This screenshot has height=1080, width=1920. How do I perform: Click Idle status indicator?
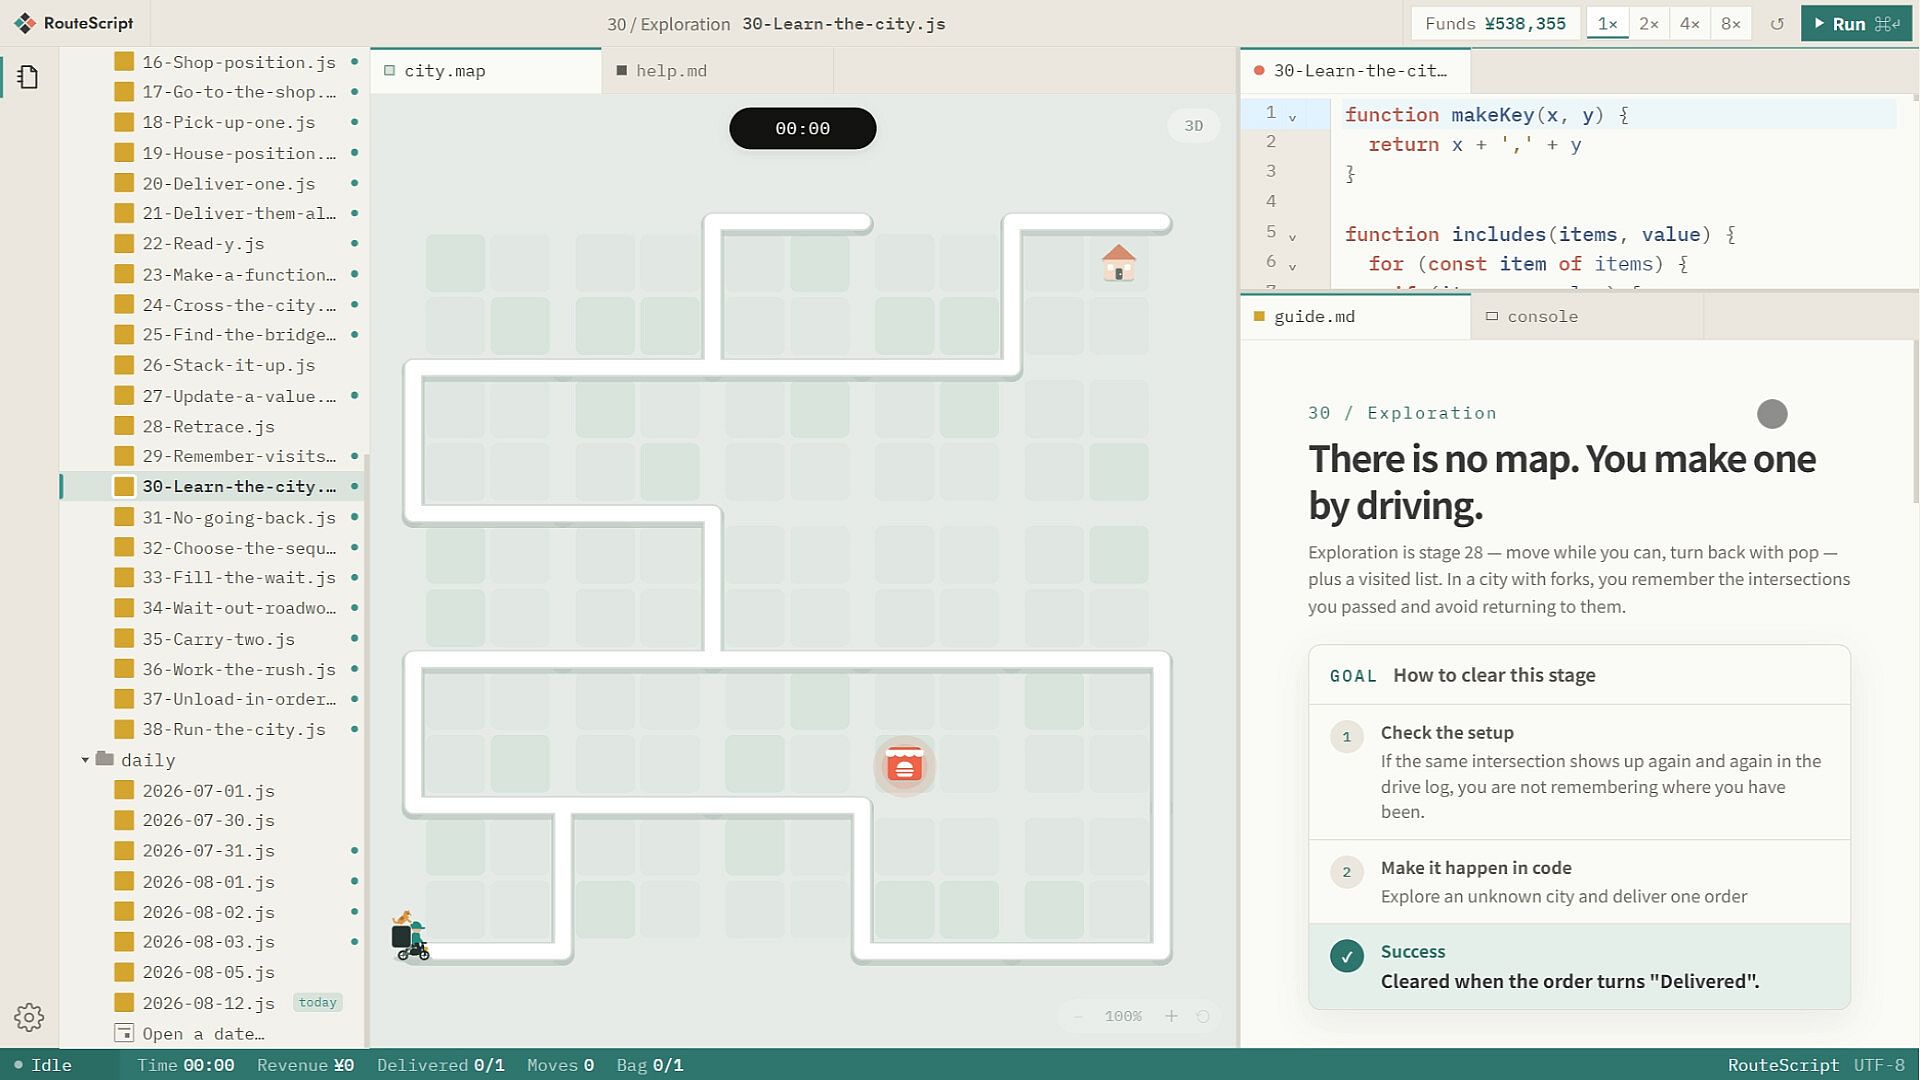43,1065
